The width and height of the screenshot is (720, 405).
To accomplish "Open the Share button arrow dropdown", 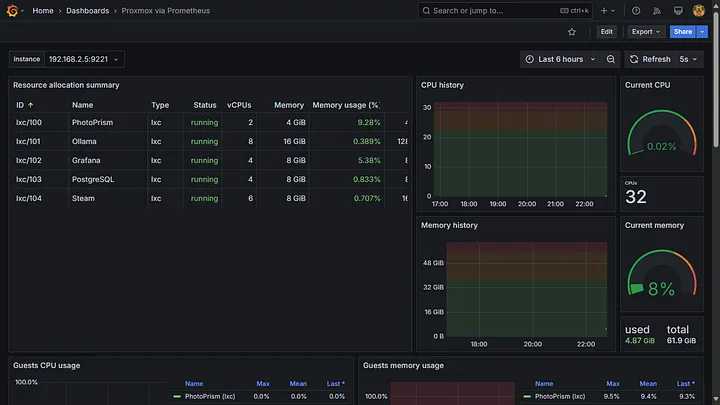I will (702, 32).
